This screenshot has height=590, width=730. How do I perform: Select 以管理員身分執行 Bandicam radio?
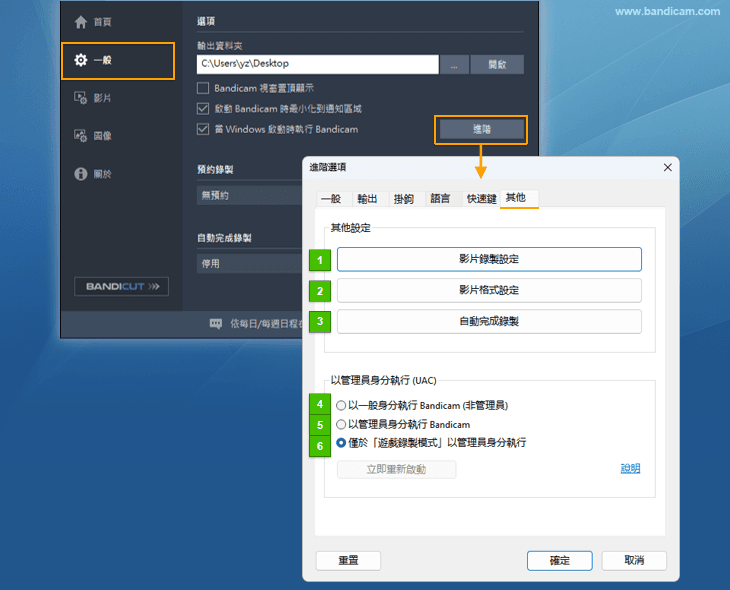(x=341, y=424)
